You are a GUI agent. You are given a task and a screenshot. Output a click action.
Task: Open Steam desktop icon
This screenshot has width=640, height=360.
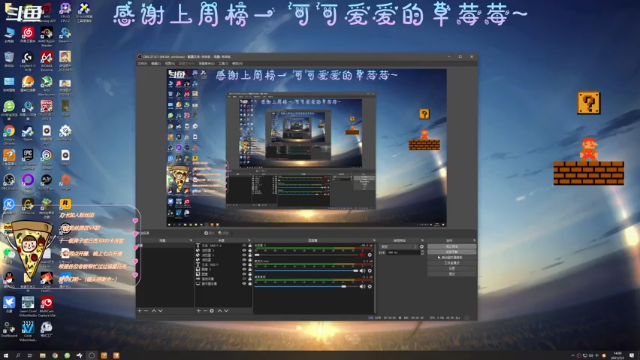(x=28, y=133)
